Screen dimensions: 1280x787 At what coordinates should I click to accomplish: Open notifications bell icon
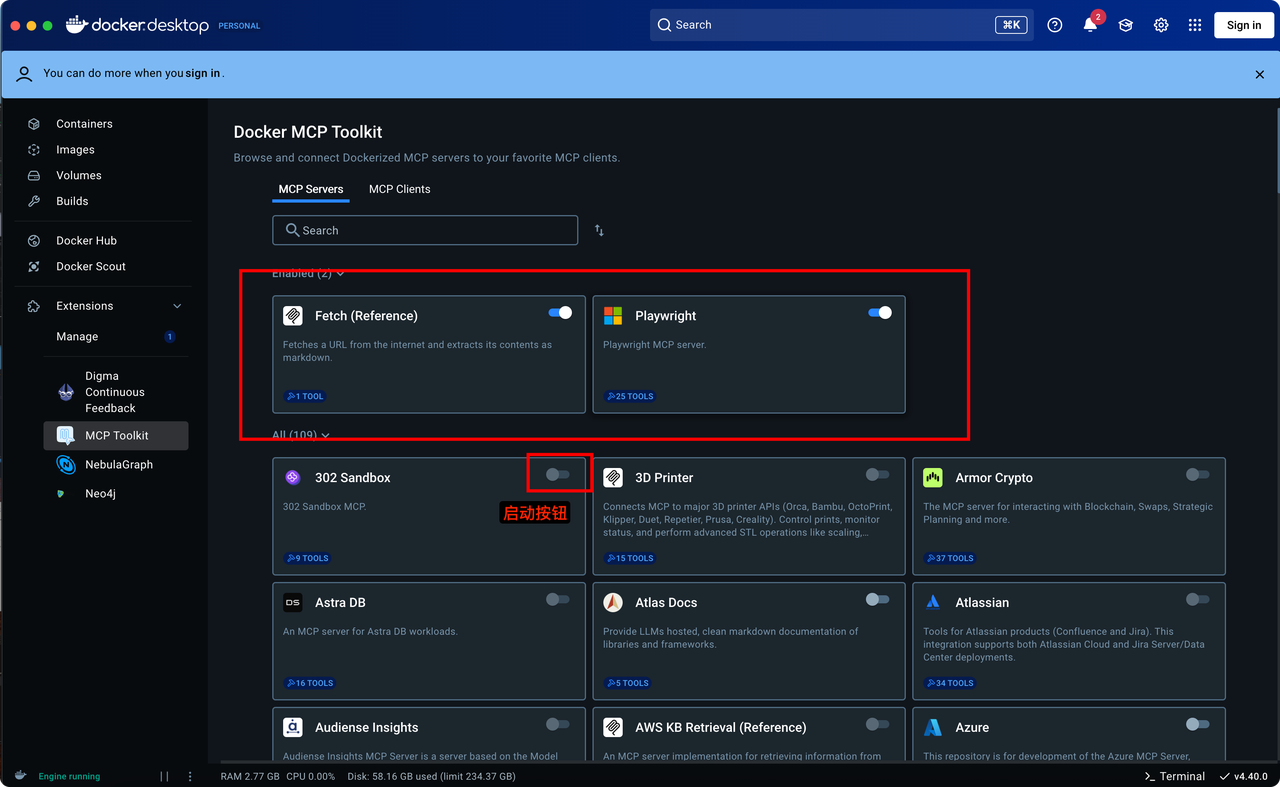coord(1090,25)
